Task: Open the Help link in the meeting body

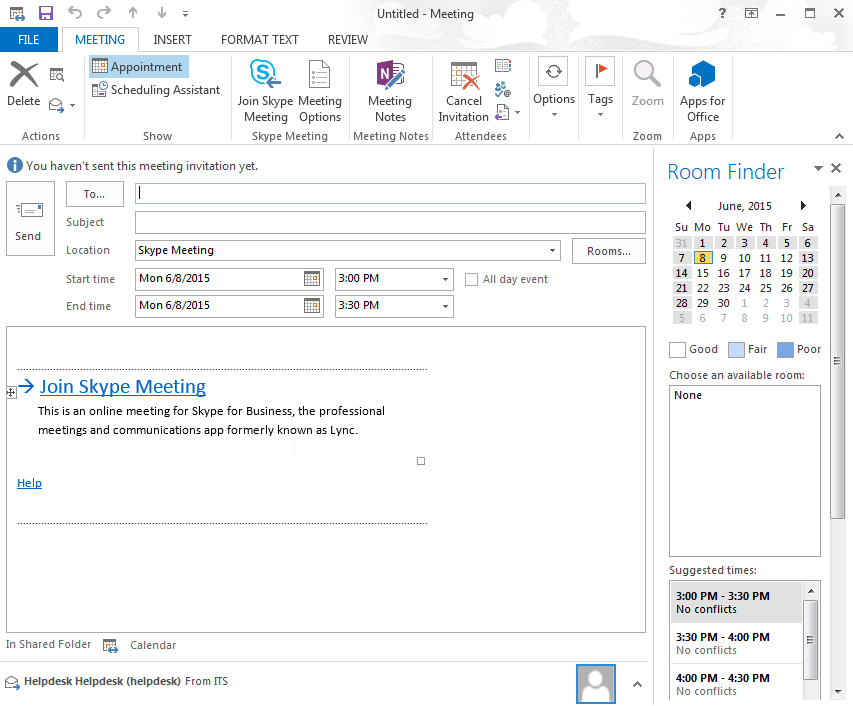Action: tap(29, 483)
